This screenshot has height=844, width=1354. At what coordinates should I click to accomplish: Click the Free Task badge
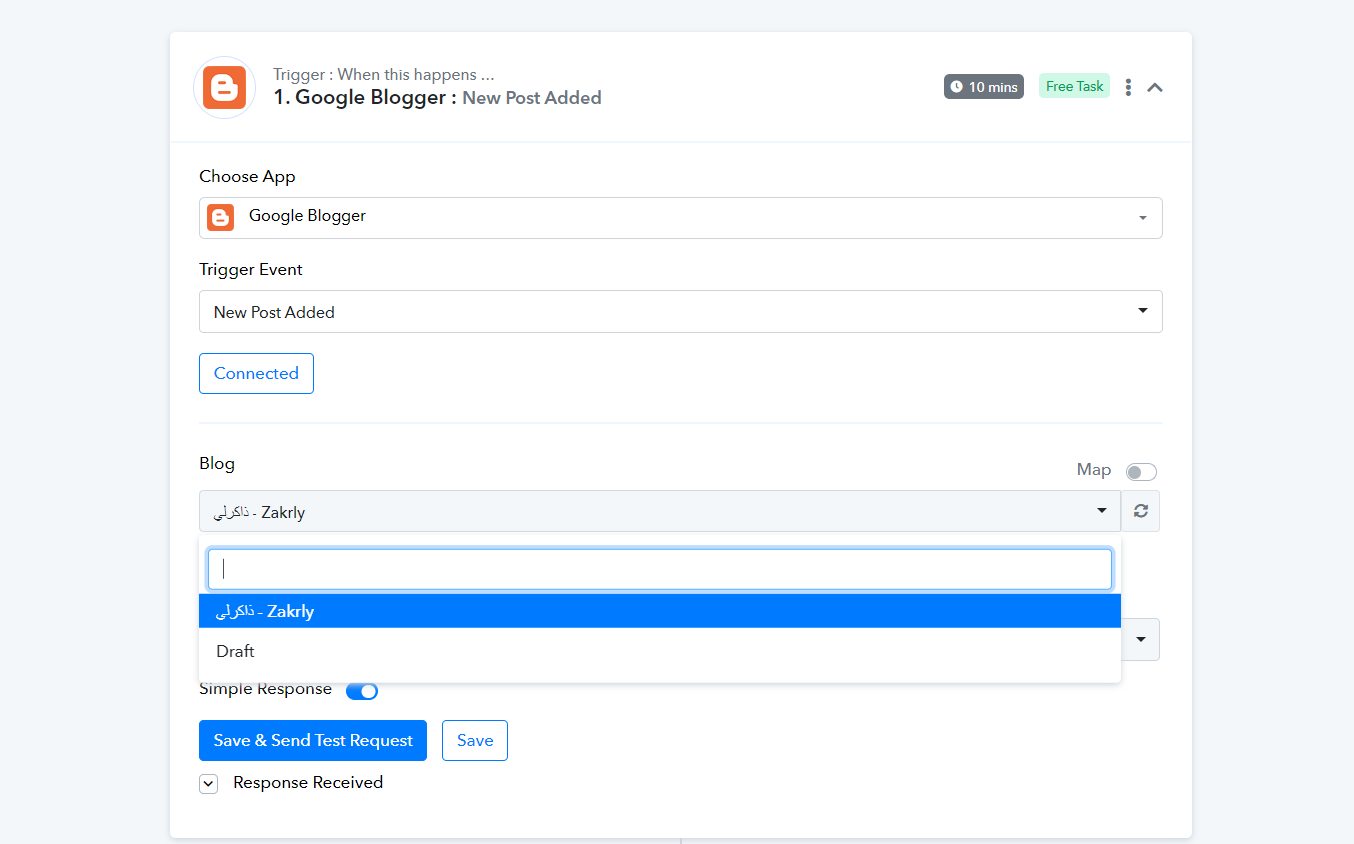coord(1074,86)
